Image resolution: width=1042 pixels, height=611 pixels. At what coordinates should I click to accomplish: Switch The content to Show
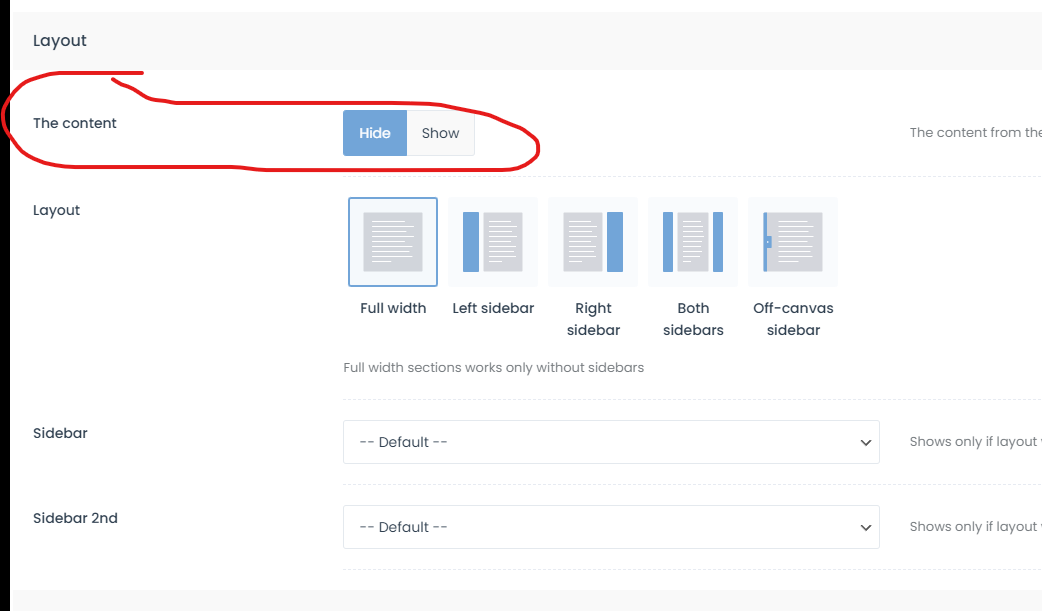[x=440, y=133]
